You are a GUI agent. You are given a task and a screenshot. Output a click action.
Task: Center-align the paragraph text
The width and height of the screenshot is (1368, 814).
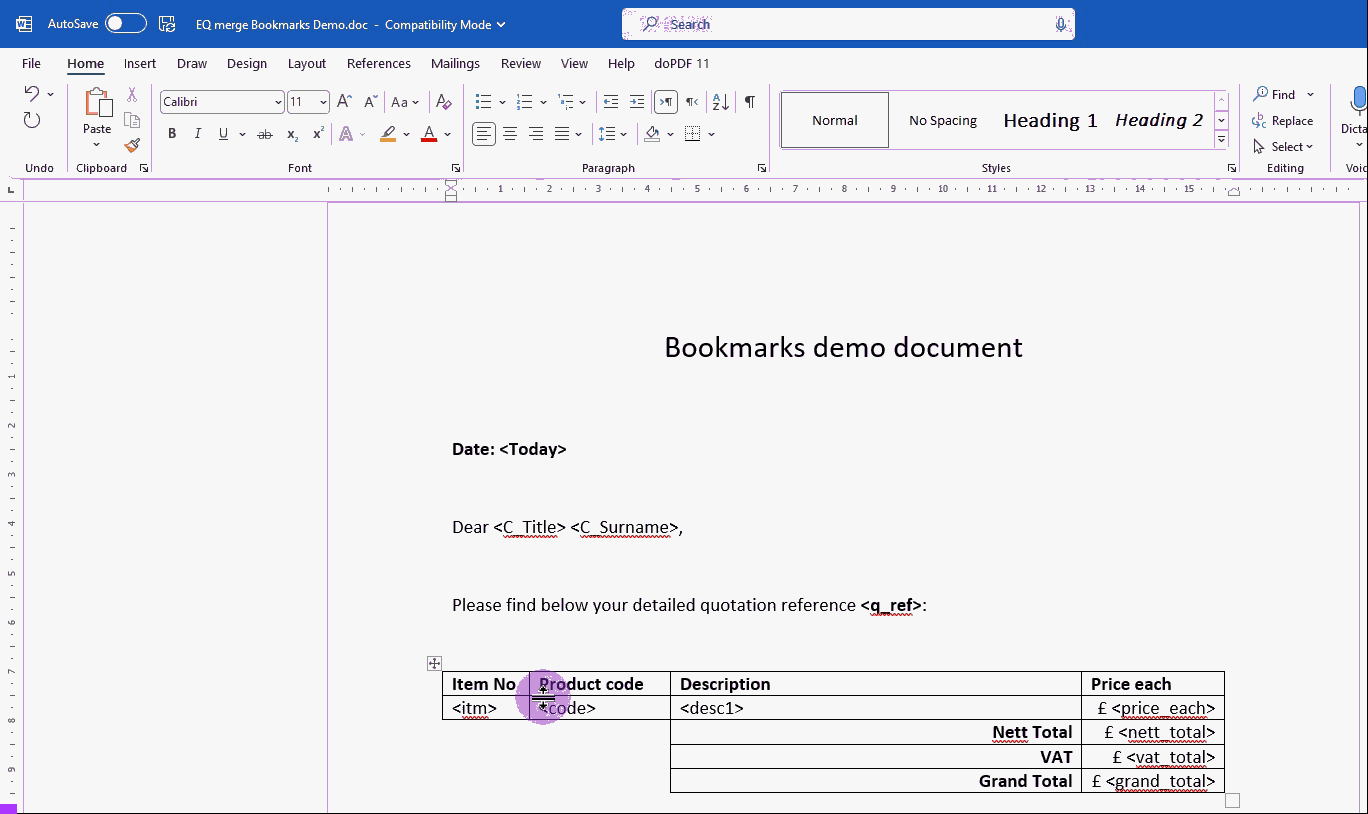[510, 134]
